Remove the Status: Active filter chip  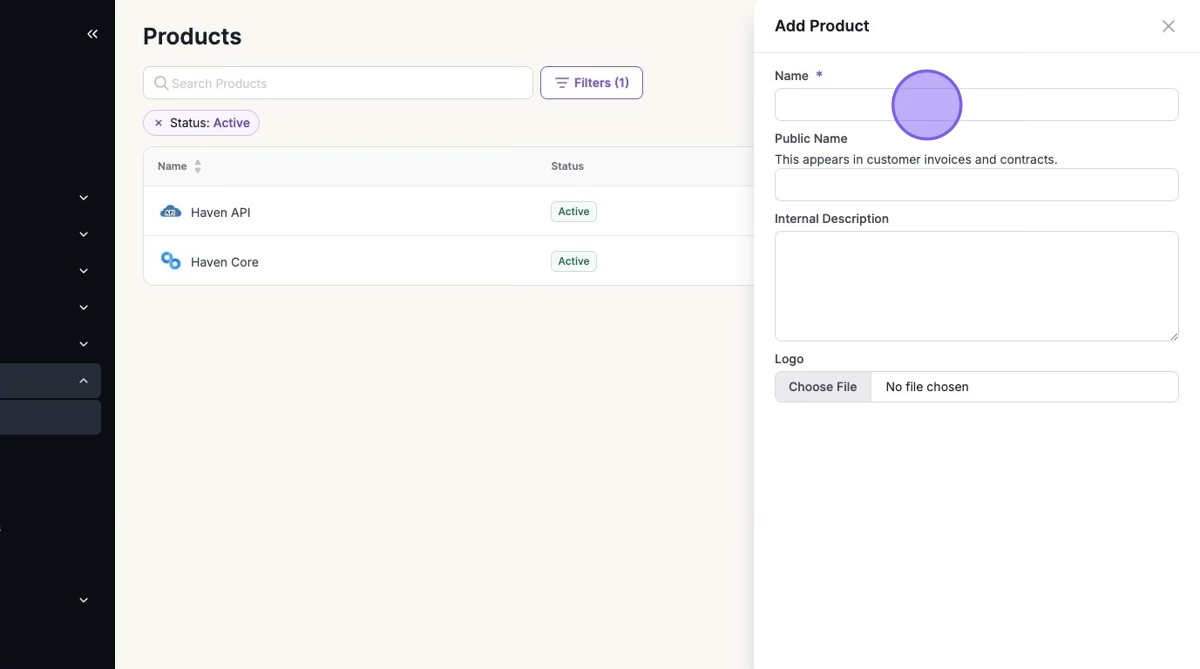158,123
